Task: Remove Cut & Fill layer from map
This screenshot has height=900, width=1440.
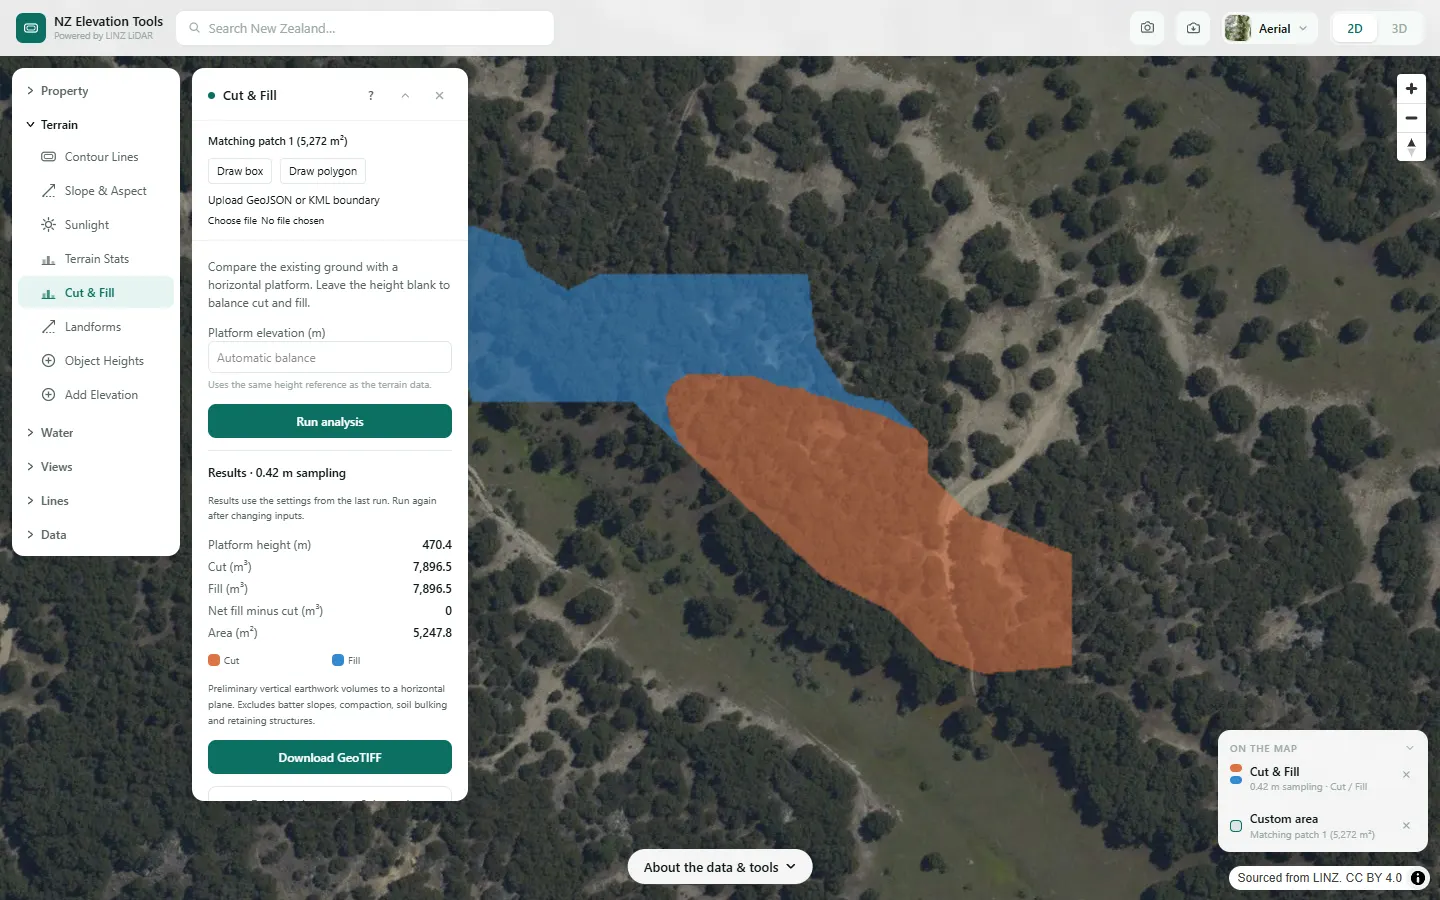Action: (x=1406, y=775)
